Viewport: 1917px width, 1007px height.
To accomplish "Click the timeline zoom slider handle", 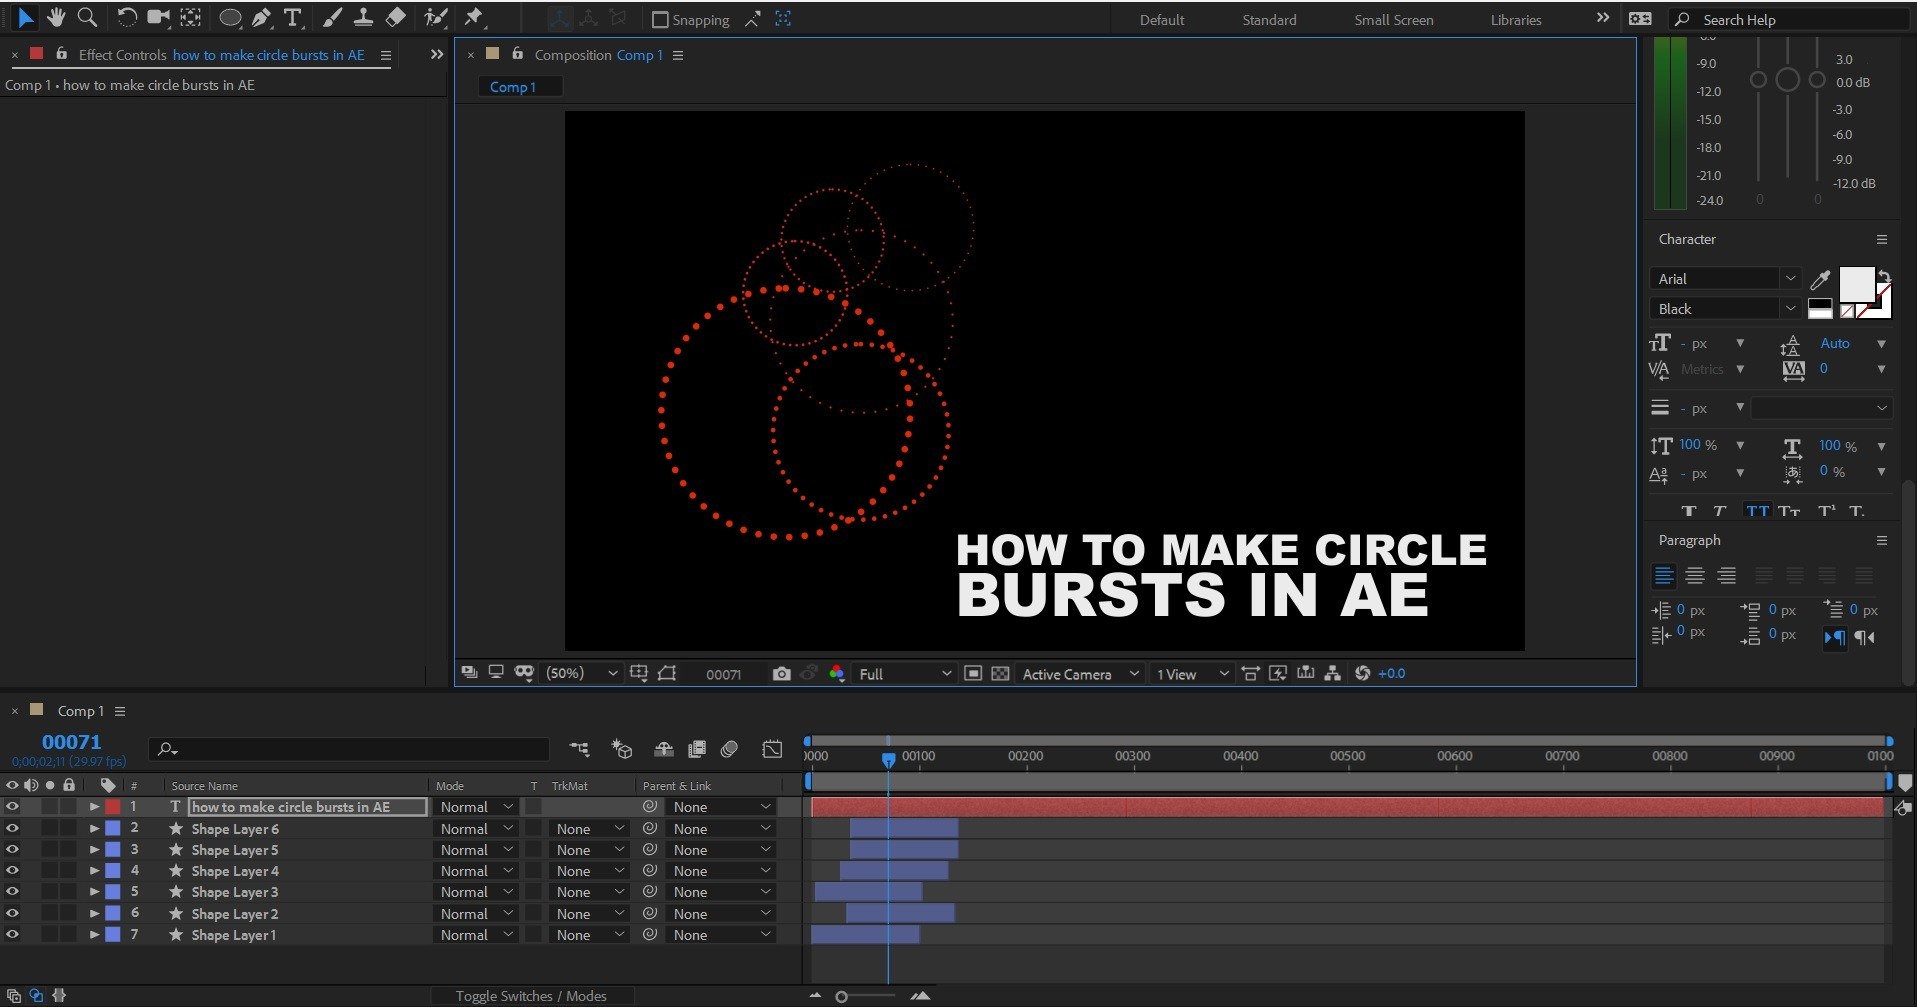I will (842, 996).
